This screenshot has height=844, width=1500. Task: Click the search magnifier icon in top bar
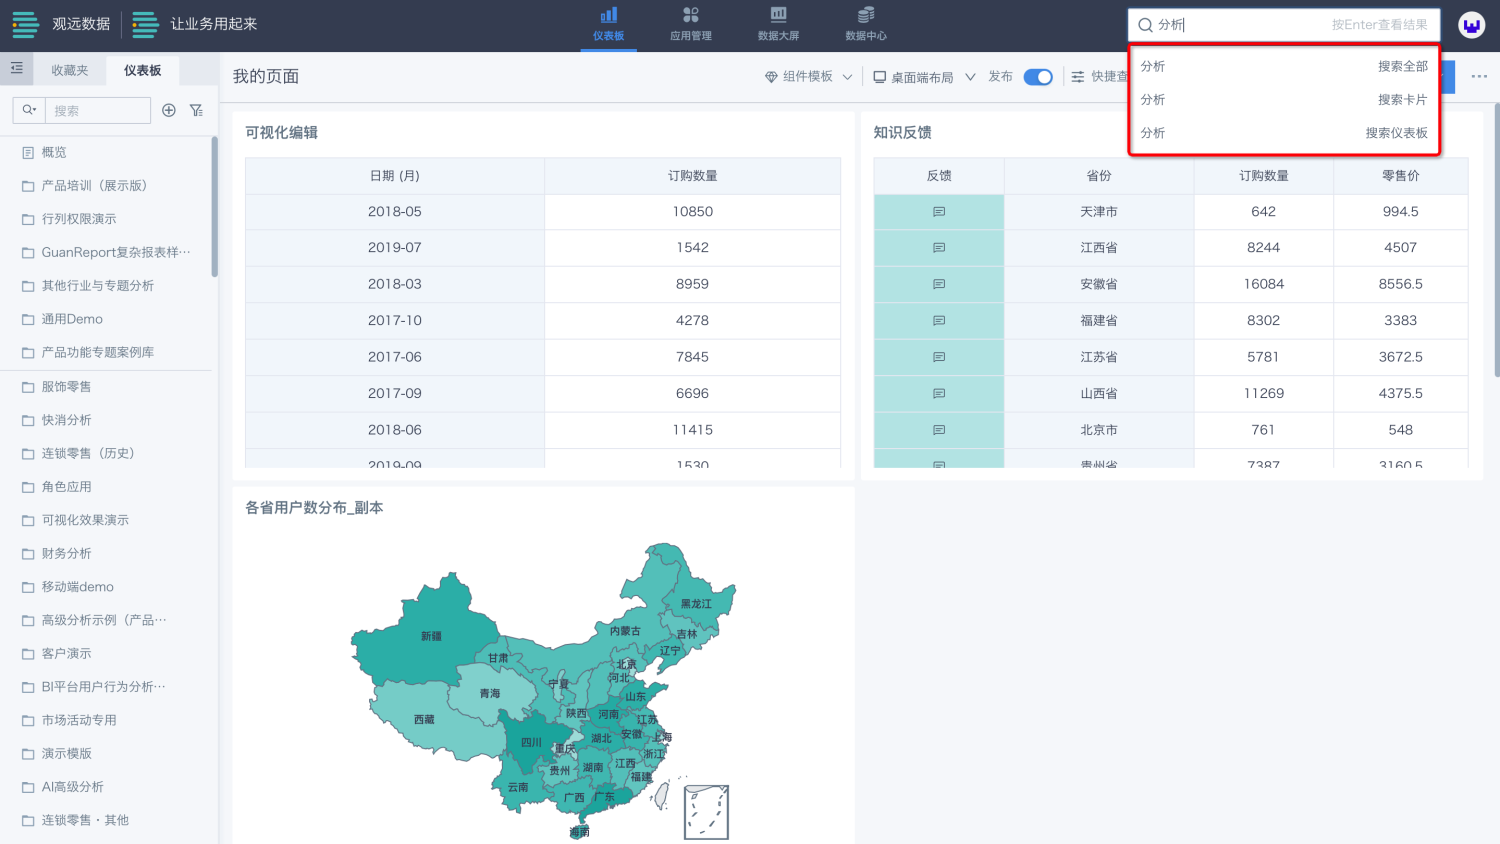1145,25
